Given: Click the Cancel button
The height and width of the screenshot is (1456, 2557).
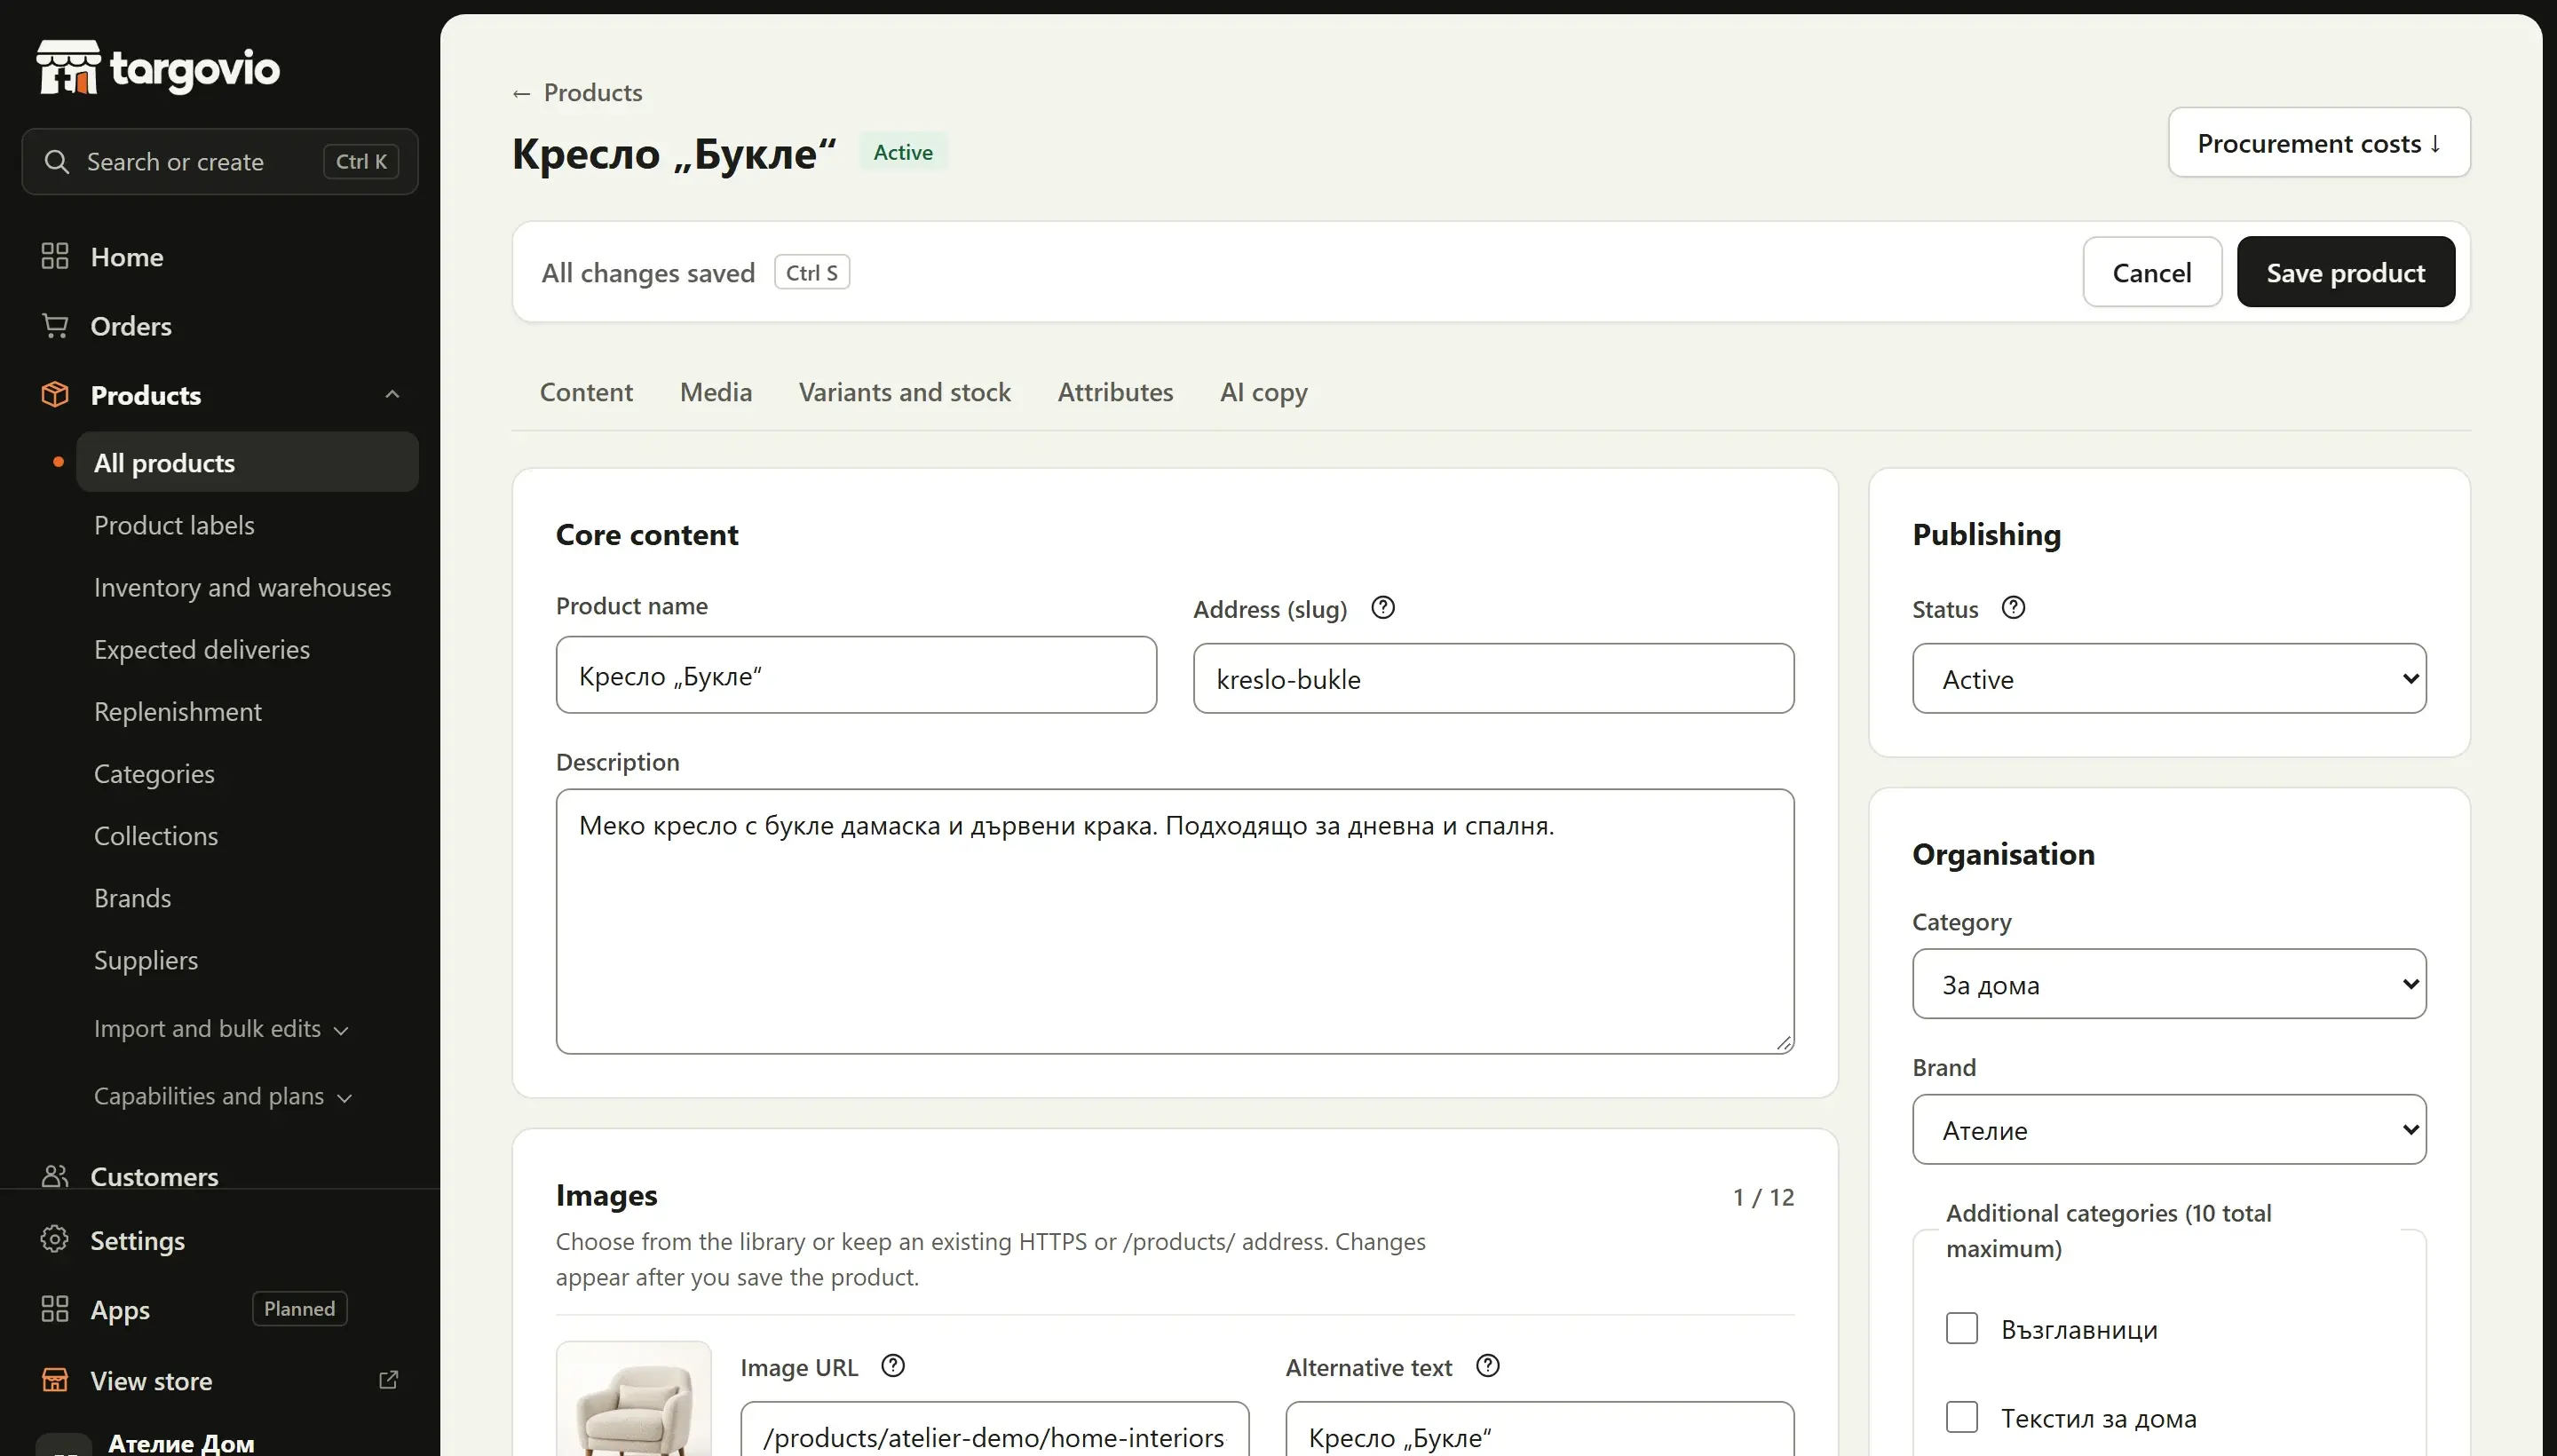Looking at the screenshot, I should (2152, 272).
